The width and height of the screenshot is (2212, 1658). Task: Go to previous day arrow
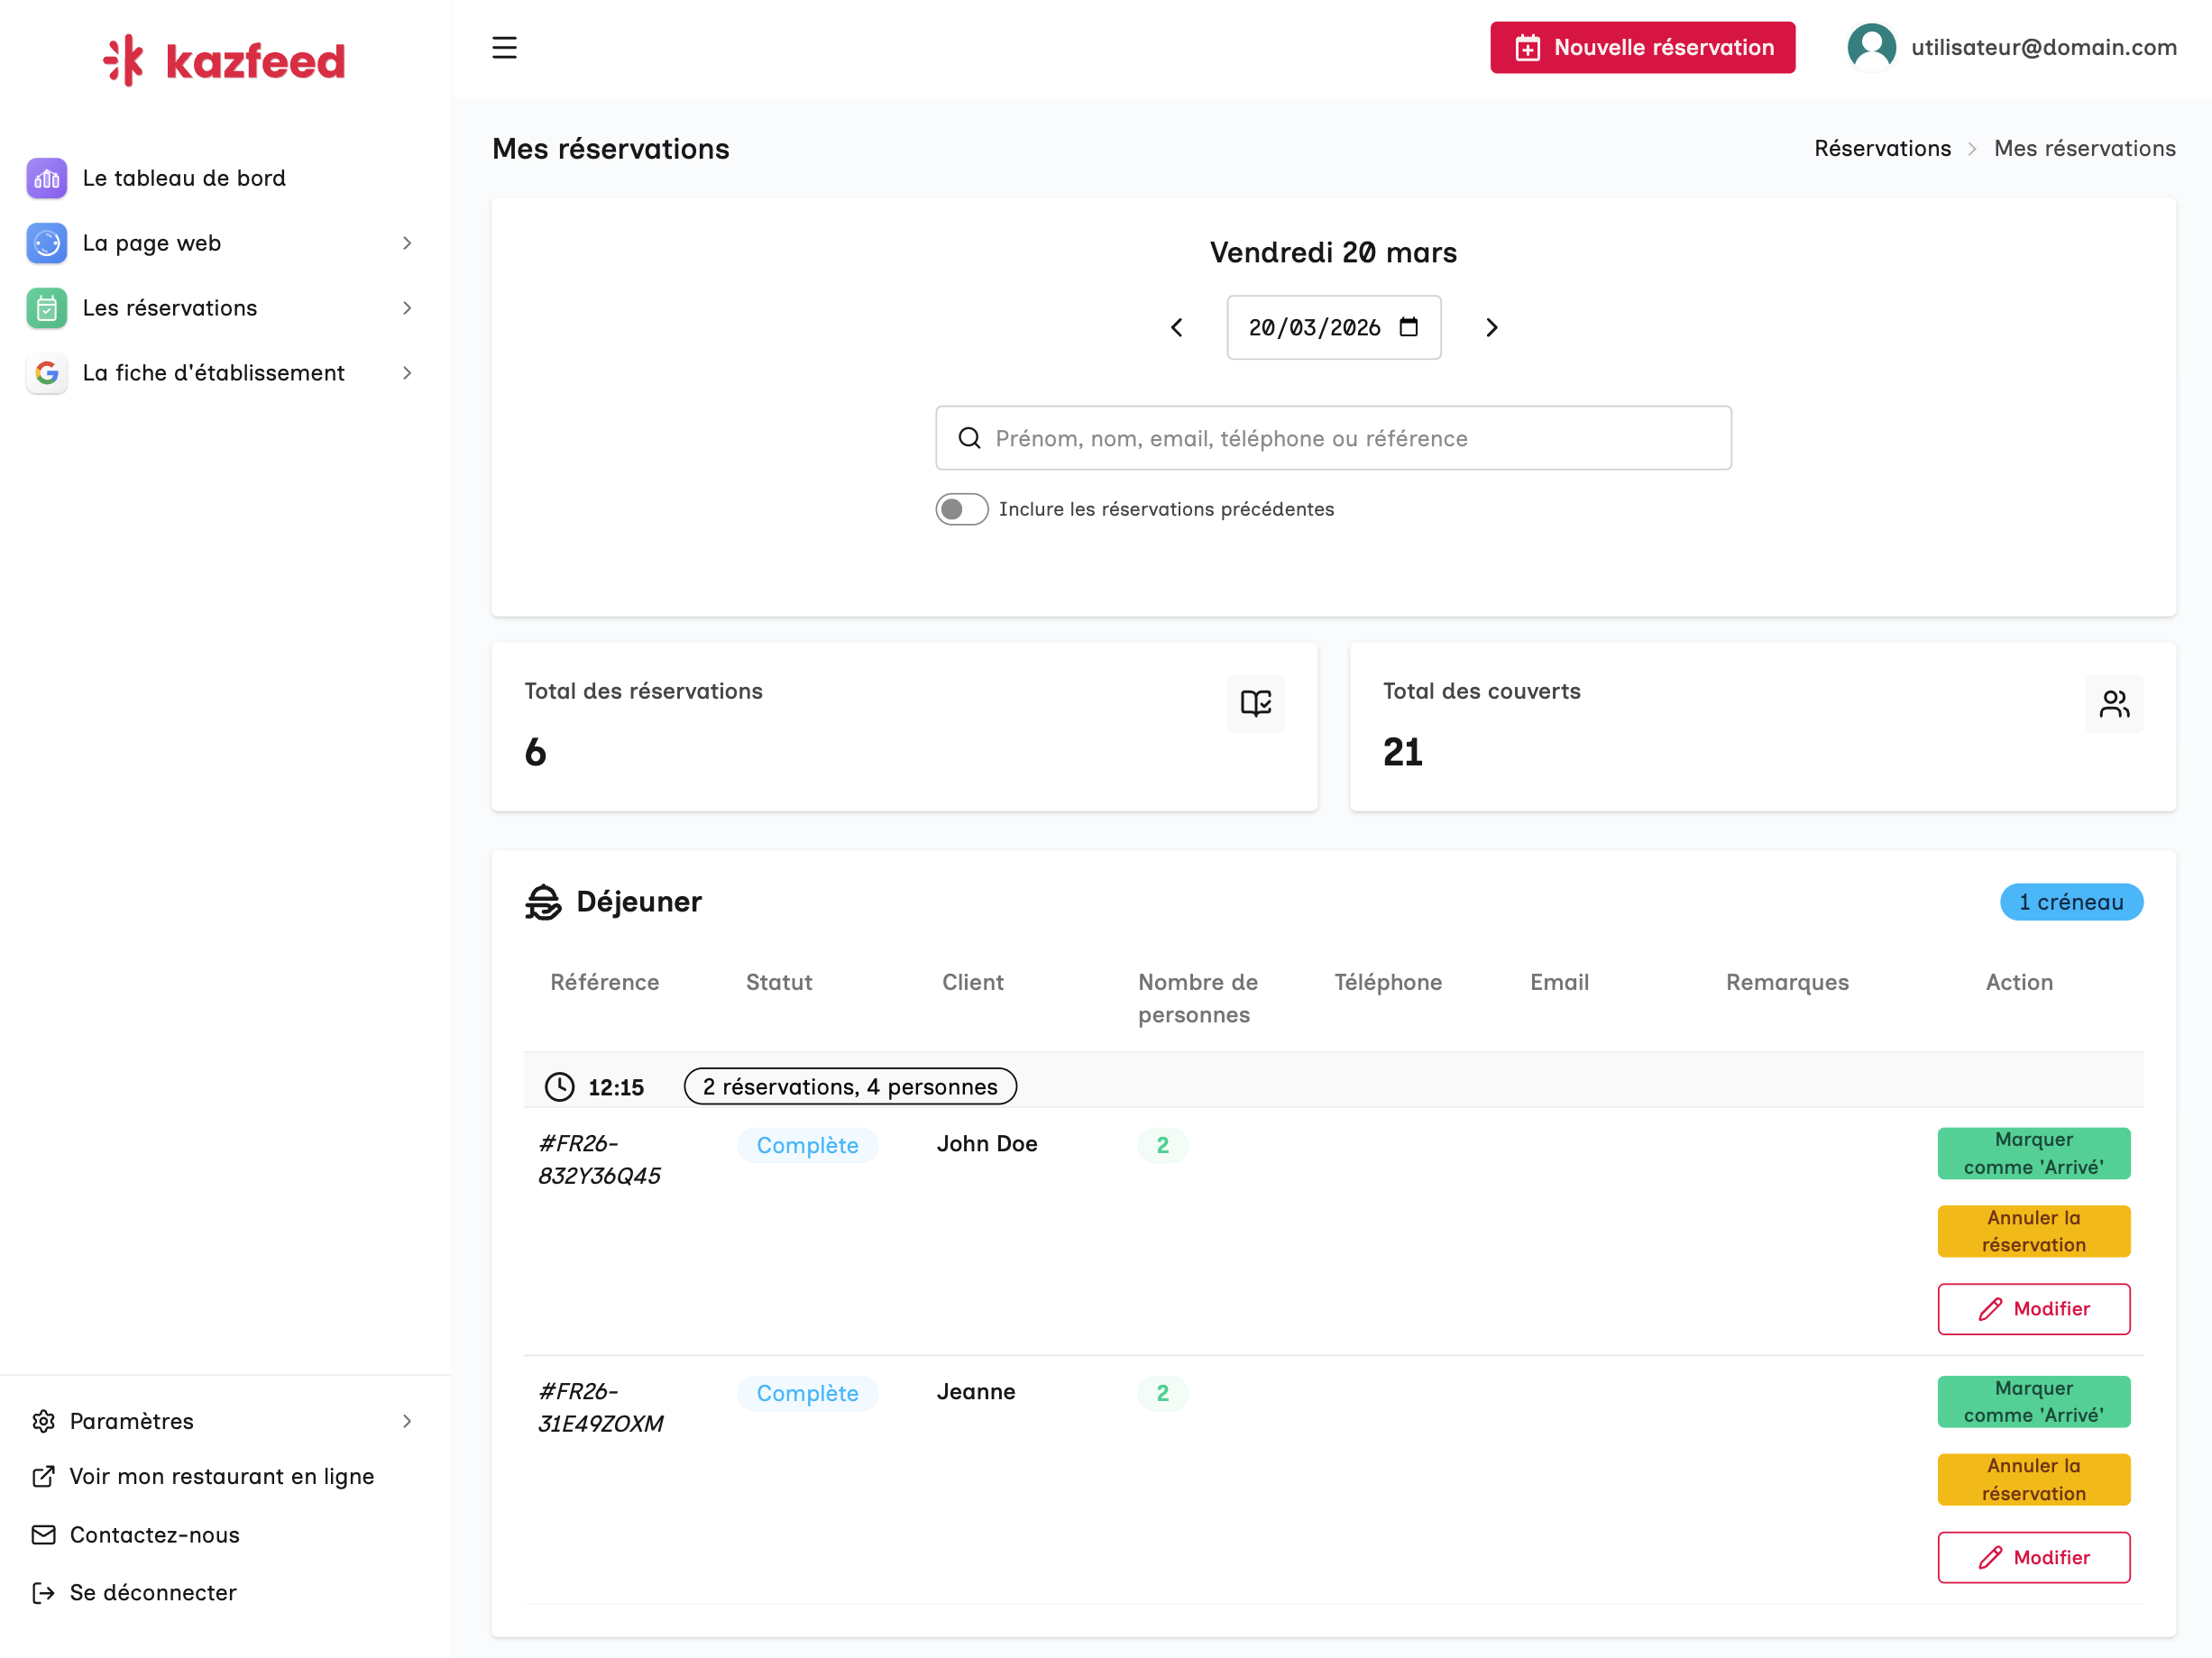[x=1177, y=328]
